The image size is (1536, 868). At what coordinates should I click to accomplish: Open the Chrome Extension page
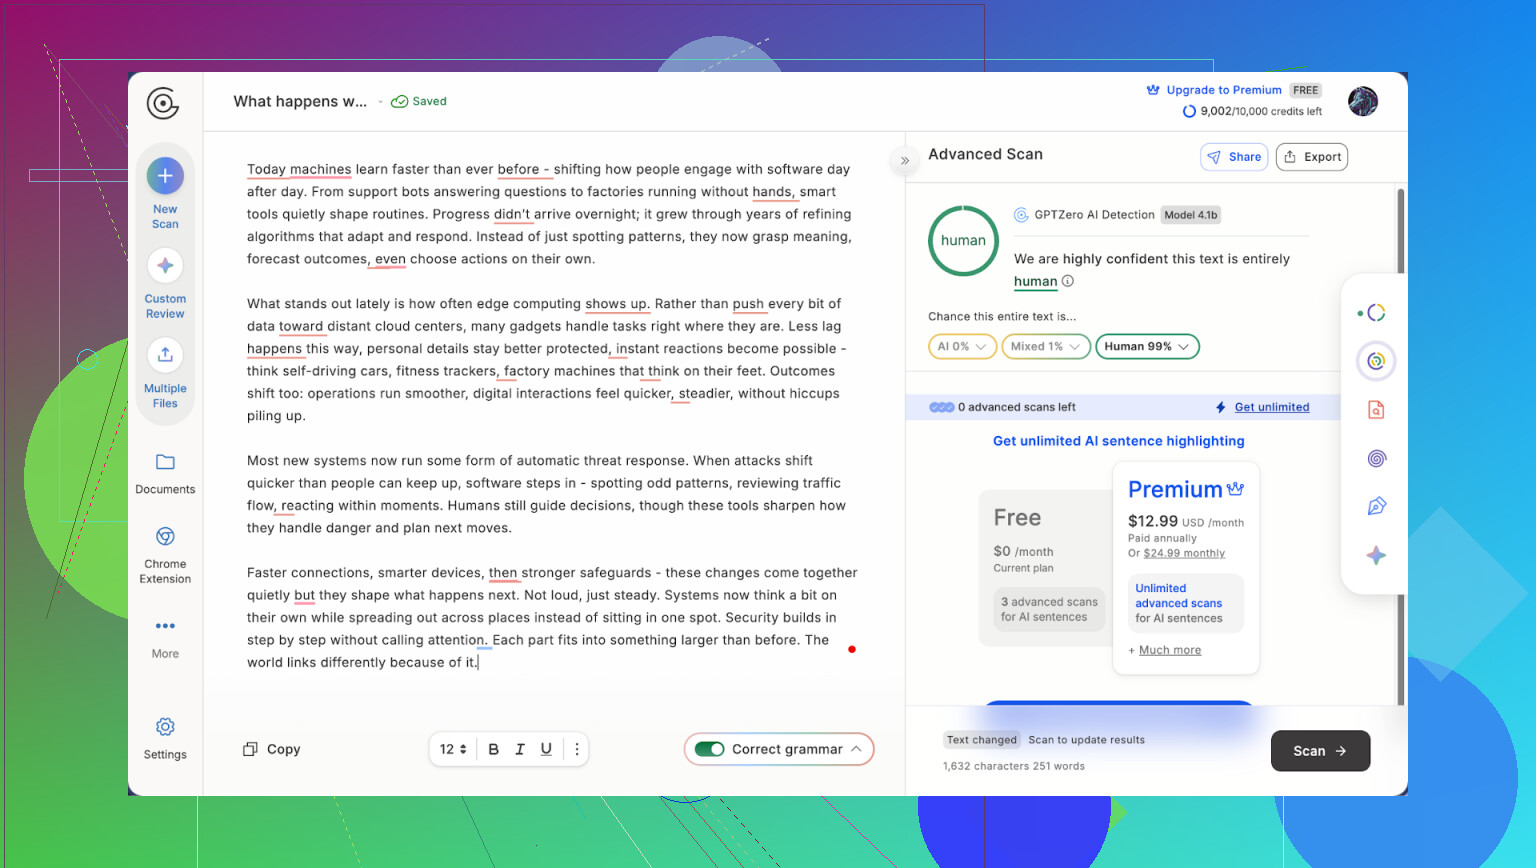(165, 538)
